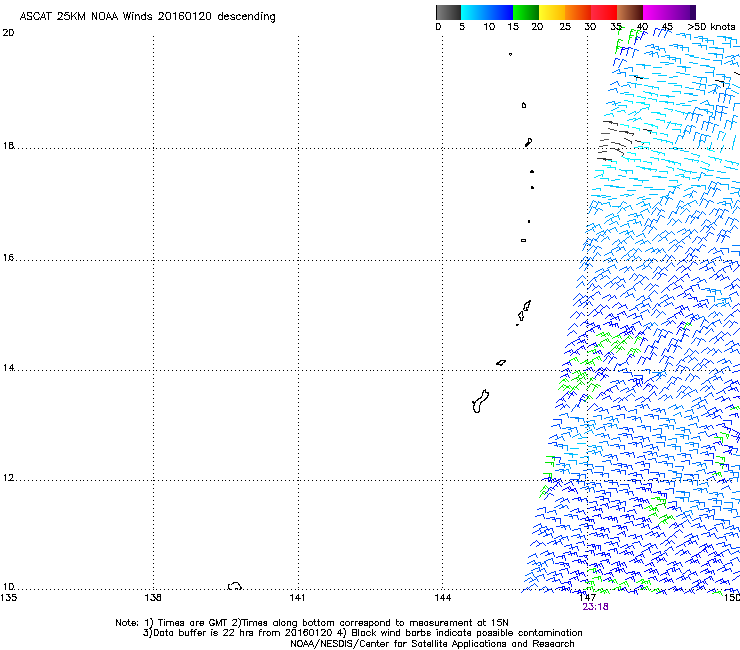Click the island outline just above 18N
740x650 pixels.
click(x=529, y=142)
